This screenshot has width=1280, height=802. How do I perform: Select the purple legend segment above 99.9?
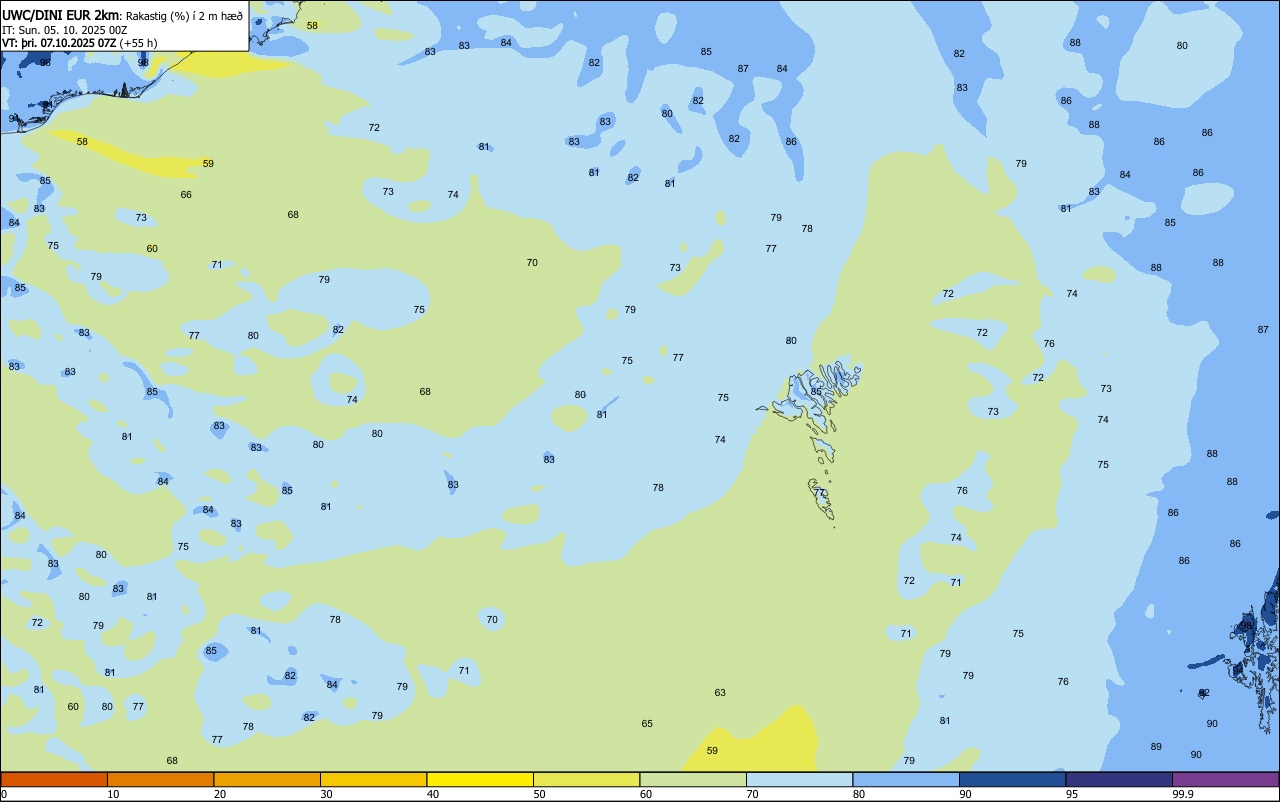(1225, 779)
